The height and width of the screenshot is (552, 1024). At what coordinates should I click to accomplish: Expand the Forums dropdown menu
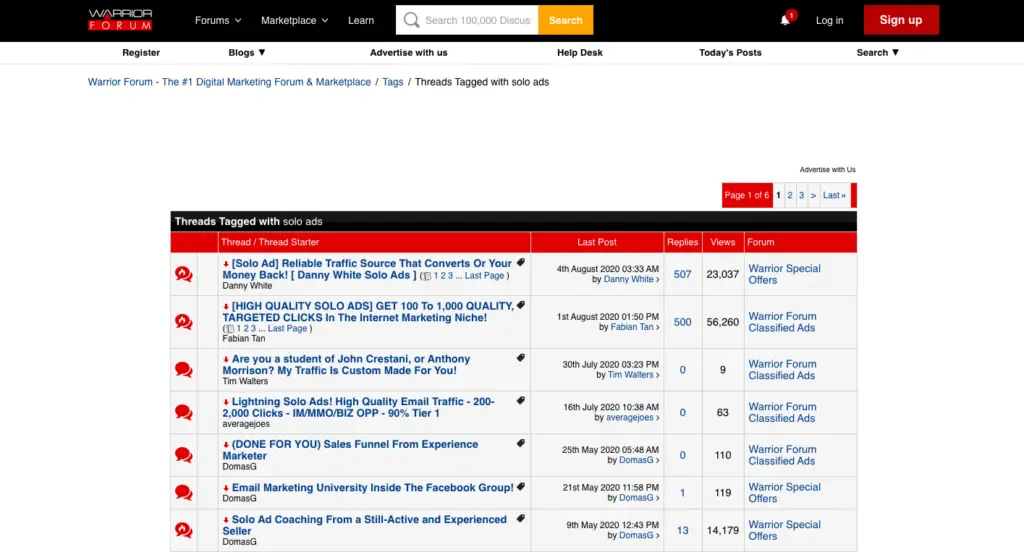[x=218, y=20]
